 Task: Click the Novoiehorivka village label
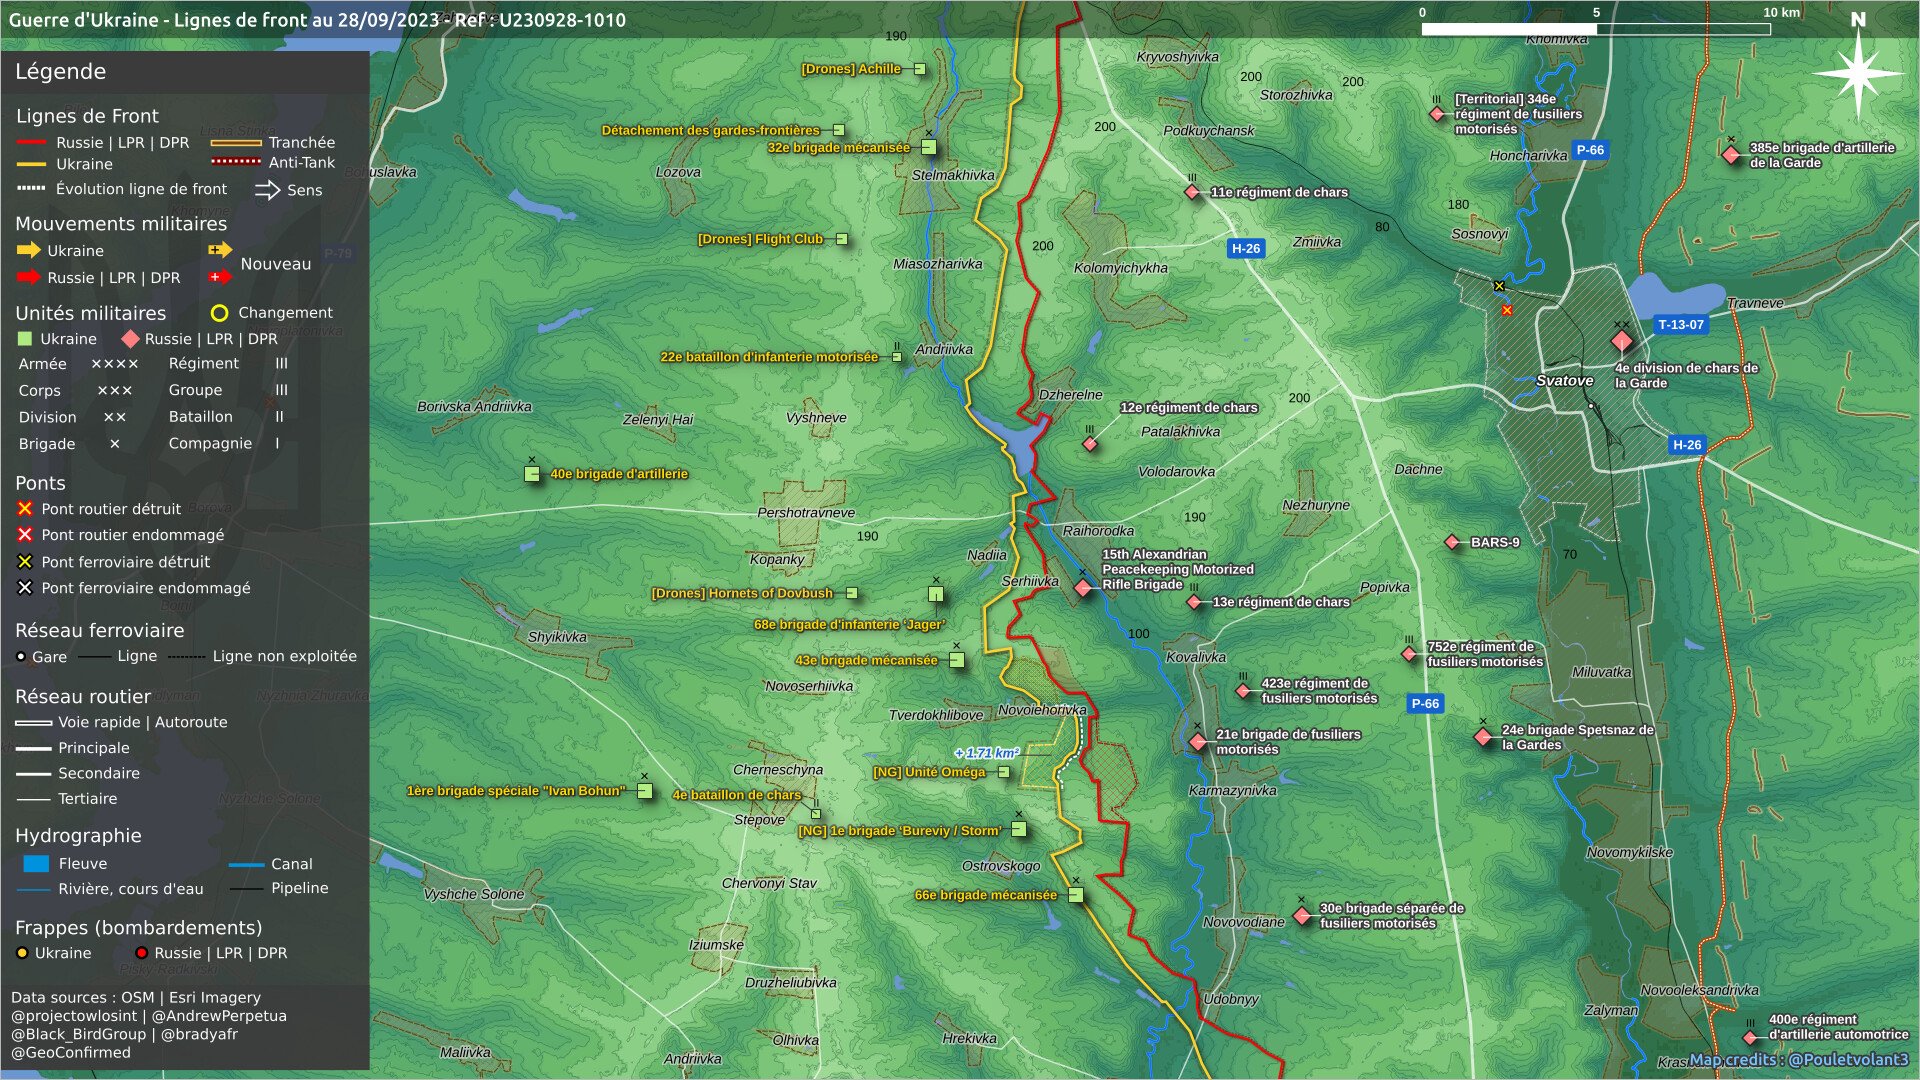[1042, 710]
